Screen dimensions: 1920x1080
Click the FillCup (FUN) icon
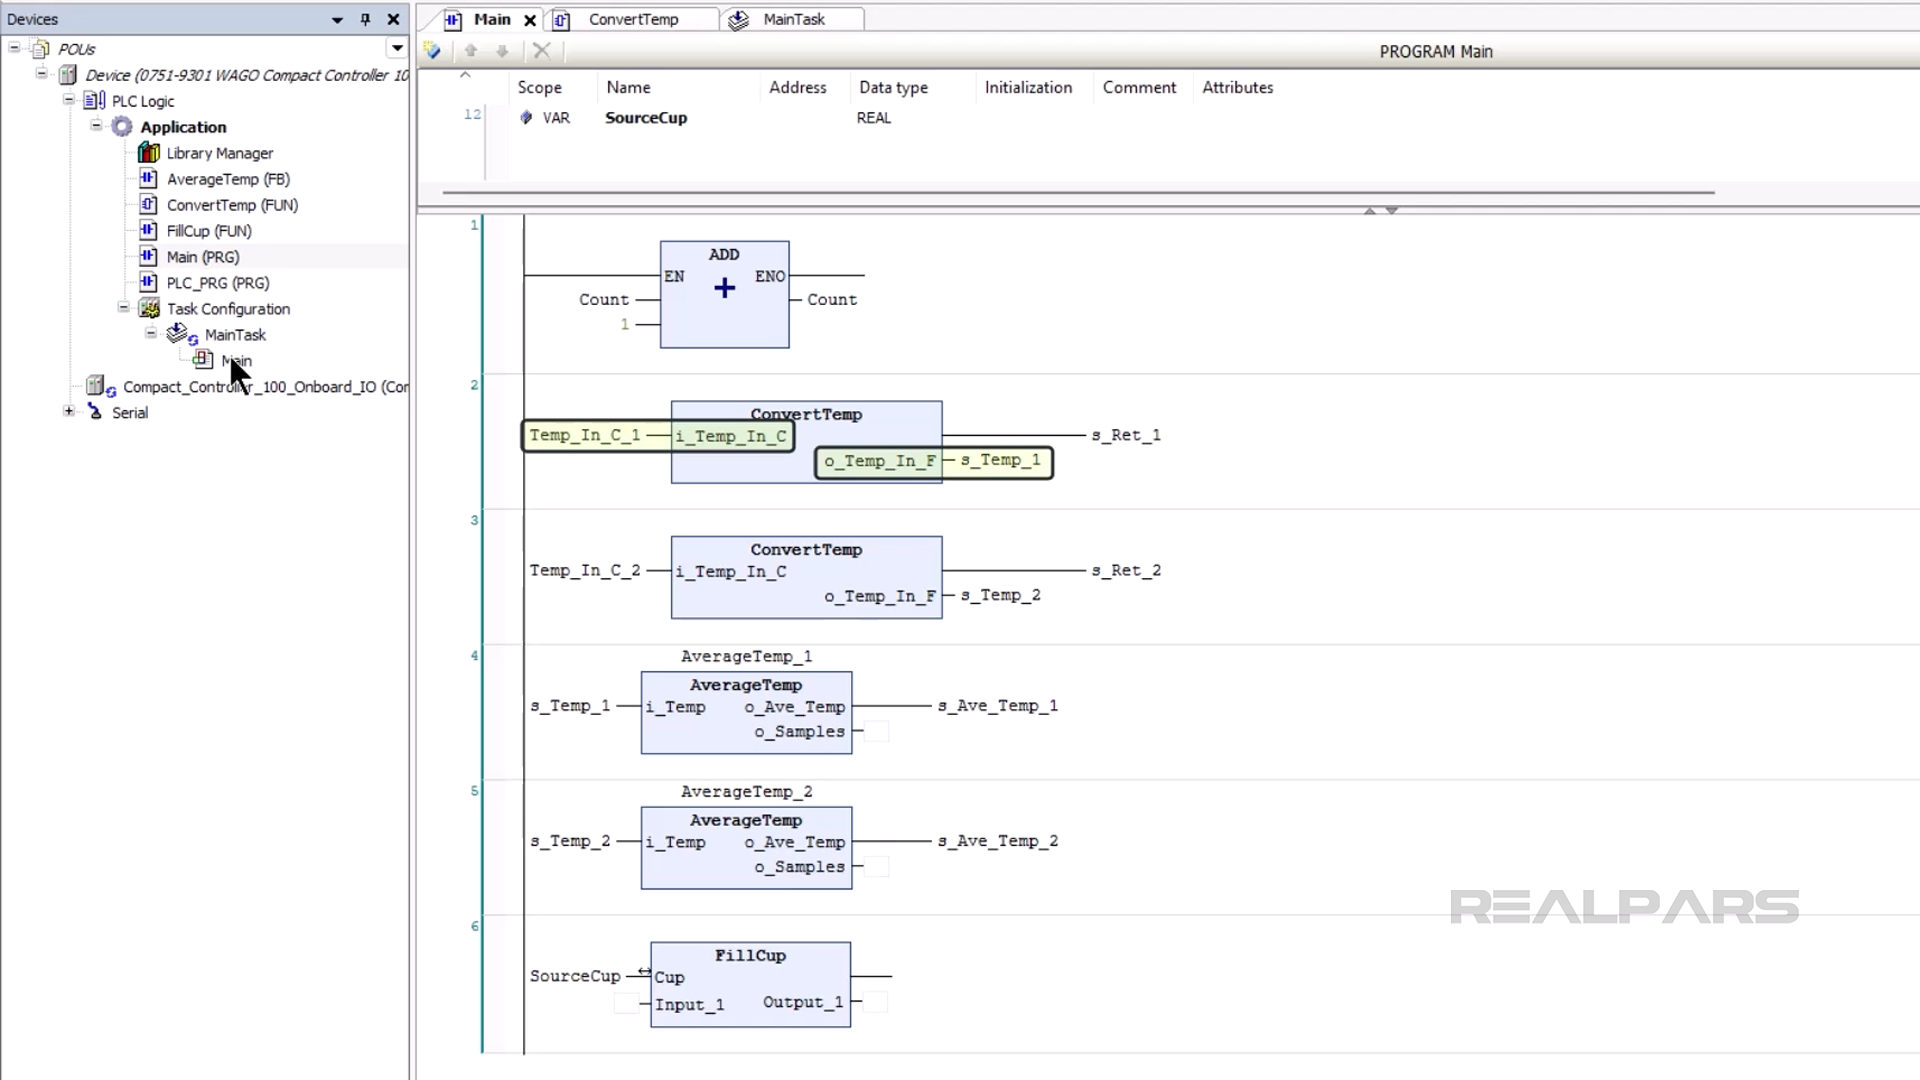[148, 230]
